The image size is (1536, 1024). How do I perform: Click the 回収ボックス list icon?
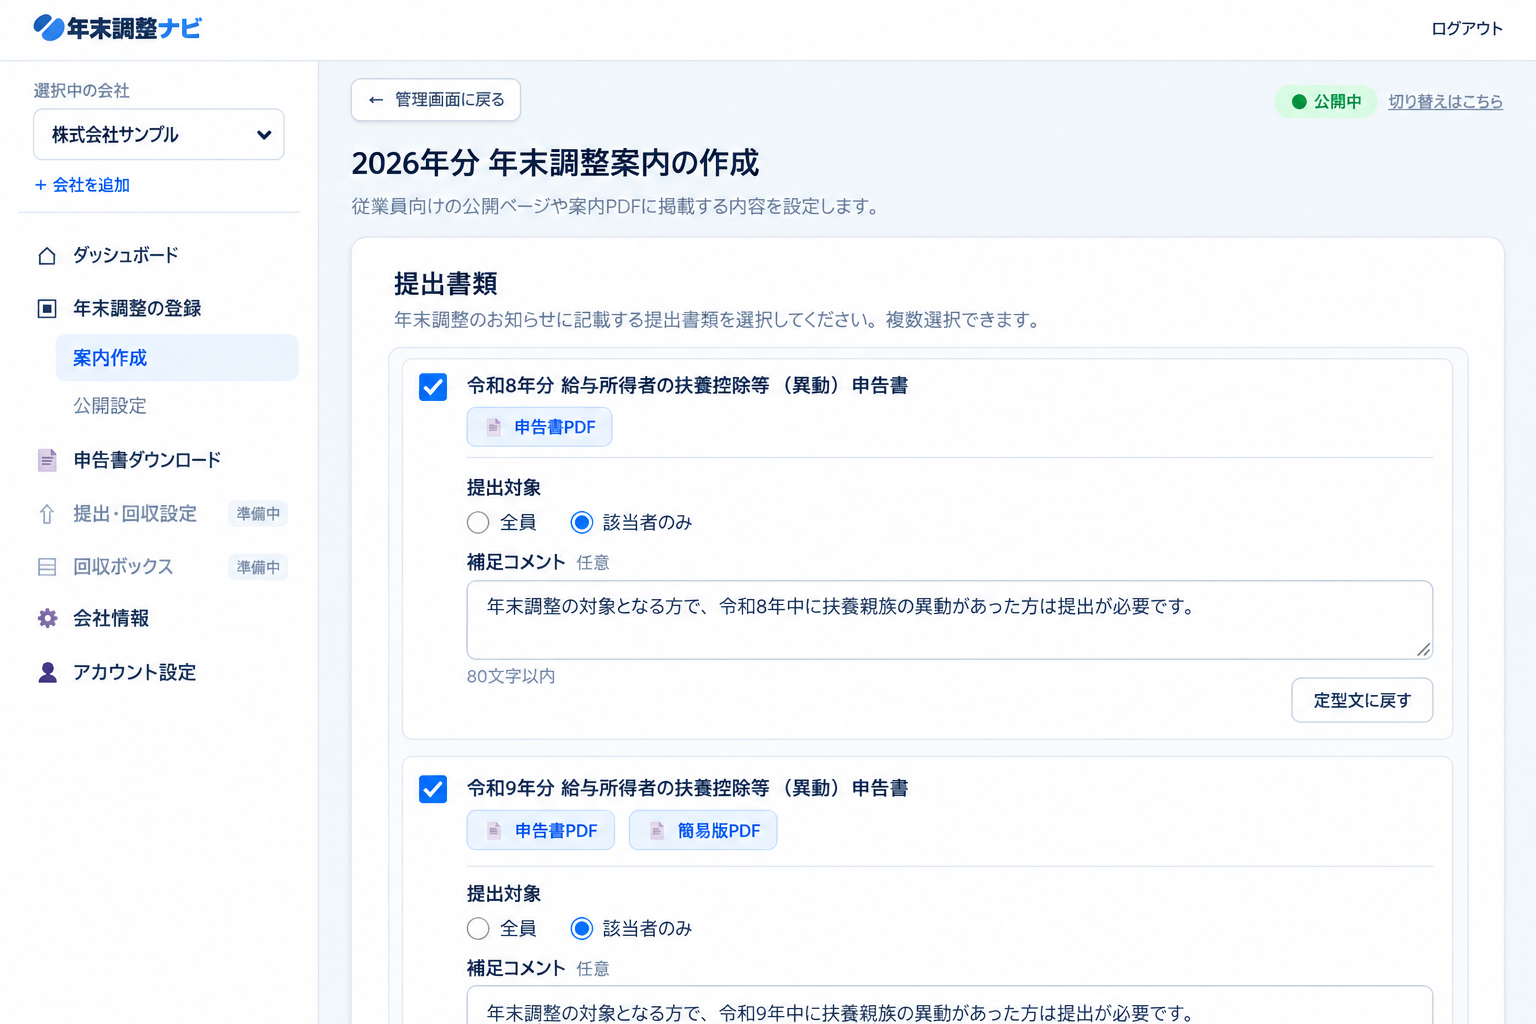47,567
